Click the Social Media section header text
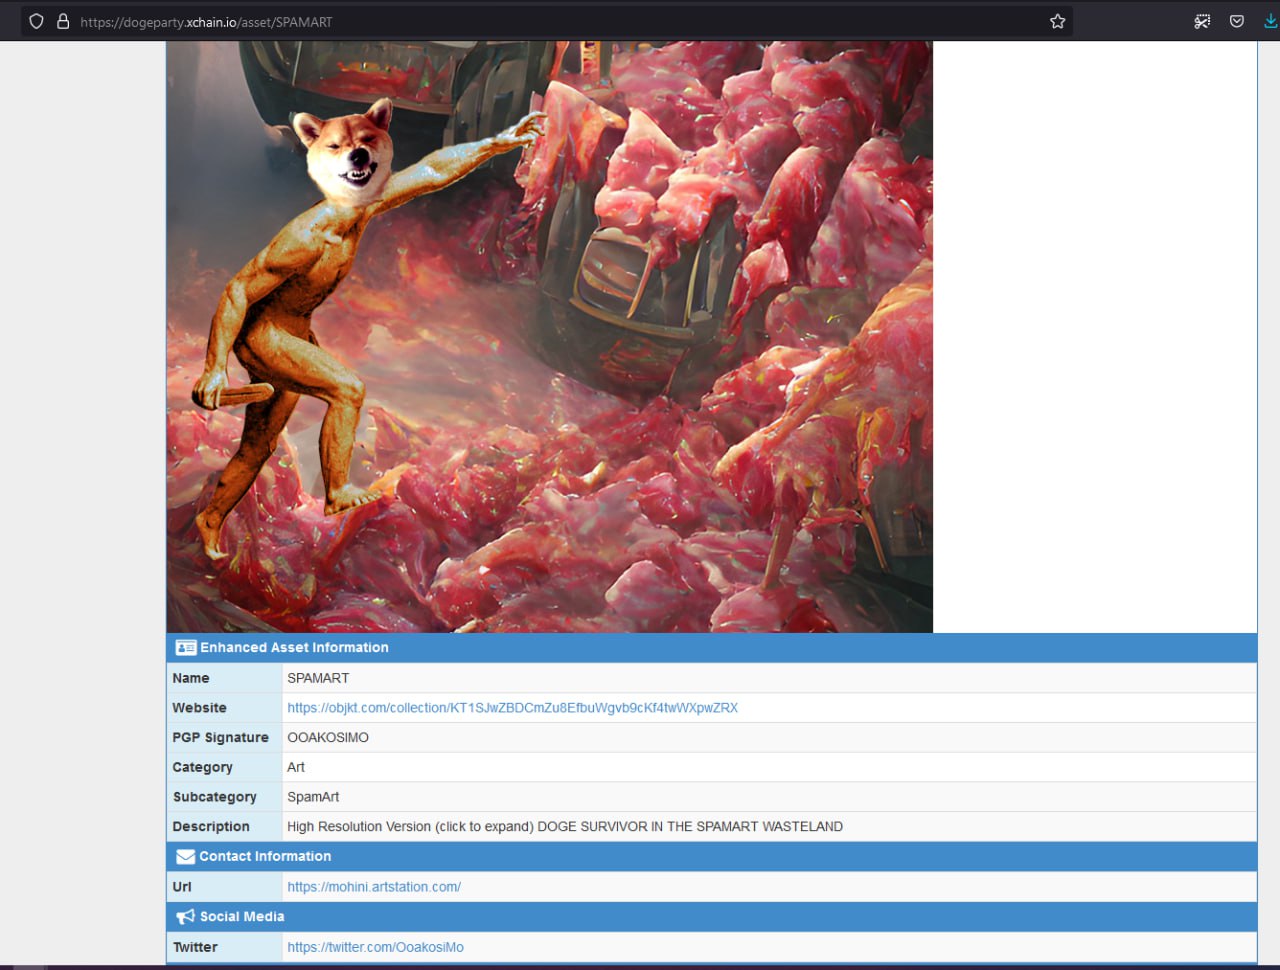The height and width of the screenshot is (970, 1280). [x=242, y=916]
